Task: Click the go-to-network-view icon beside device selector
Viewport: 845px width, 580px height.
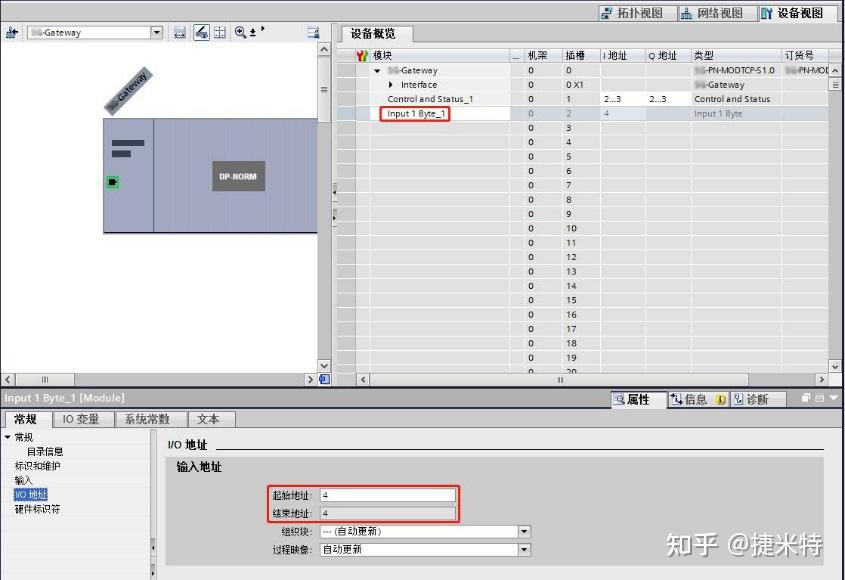Action: coord(12,33)
